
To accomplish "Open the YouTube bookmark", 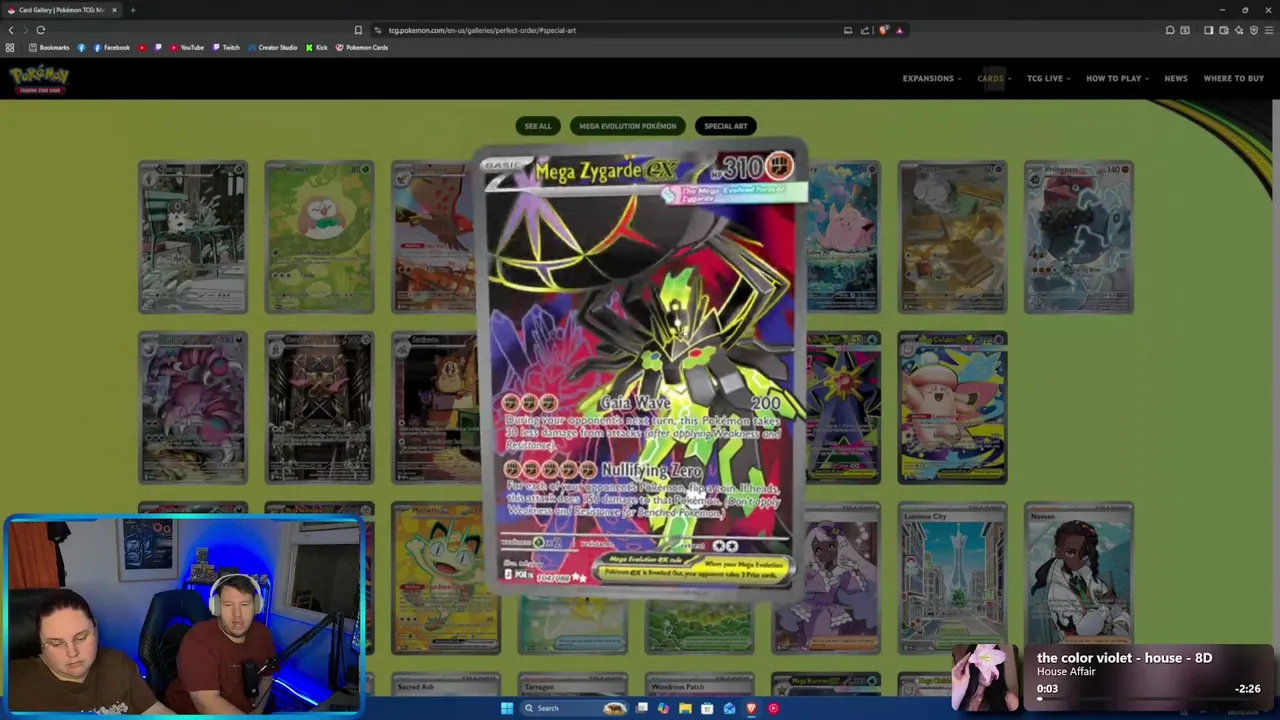I will coord(186,47).
